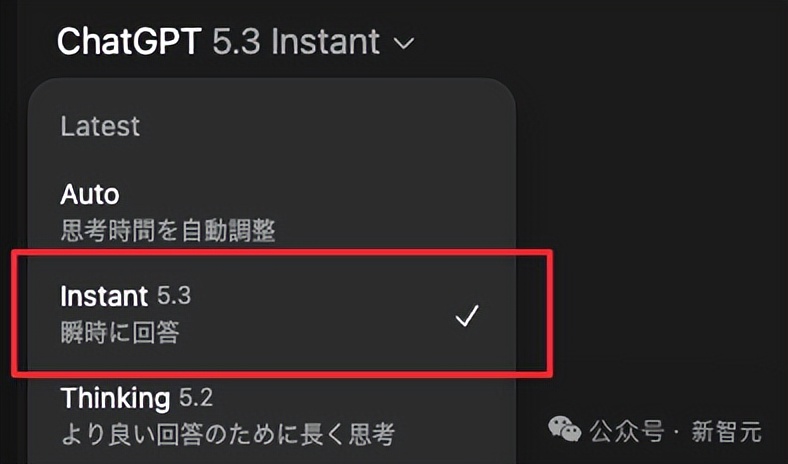This screenshot has width=788, height=464.
Task: Select the Auto model option
Action: pos(272,212)
